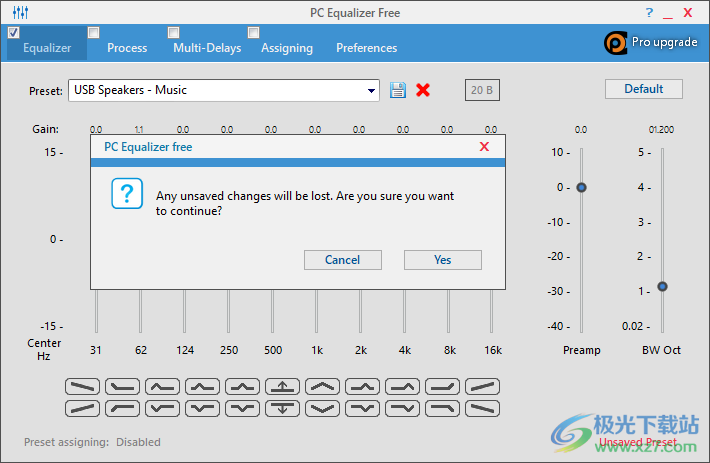This screenshot has width=710, height=463.
Task: Click the equalizer sliders app icon in title bar
Action: [x=20, y=12]
